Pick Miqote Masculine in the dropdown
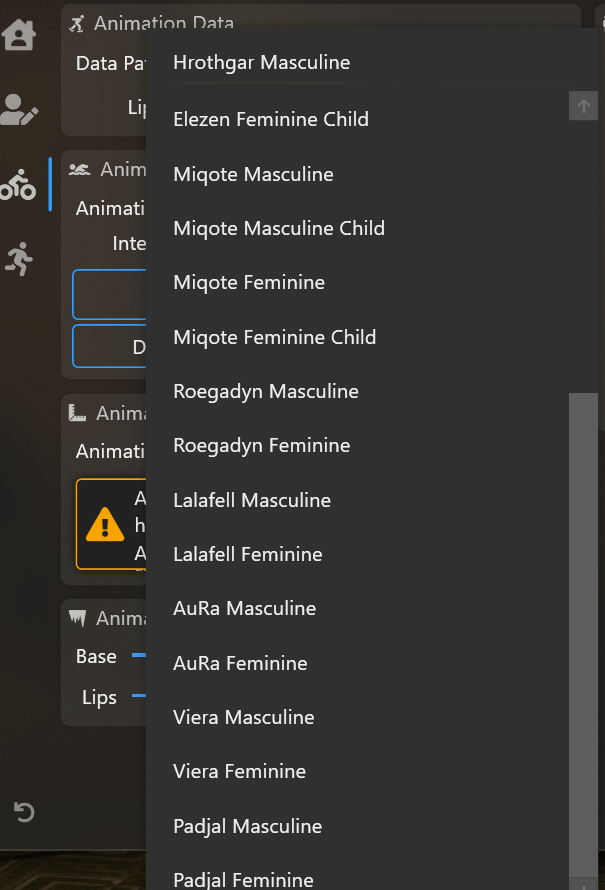 coord(253,174)
